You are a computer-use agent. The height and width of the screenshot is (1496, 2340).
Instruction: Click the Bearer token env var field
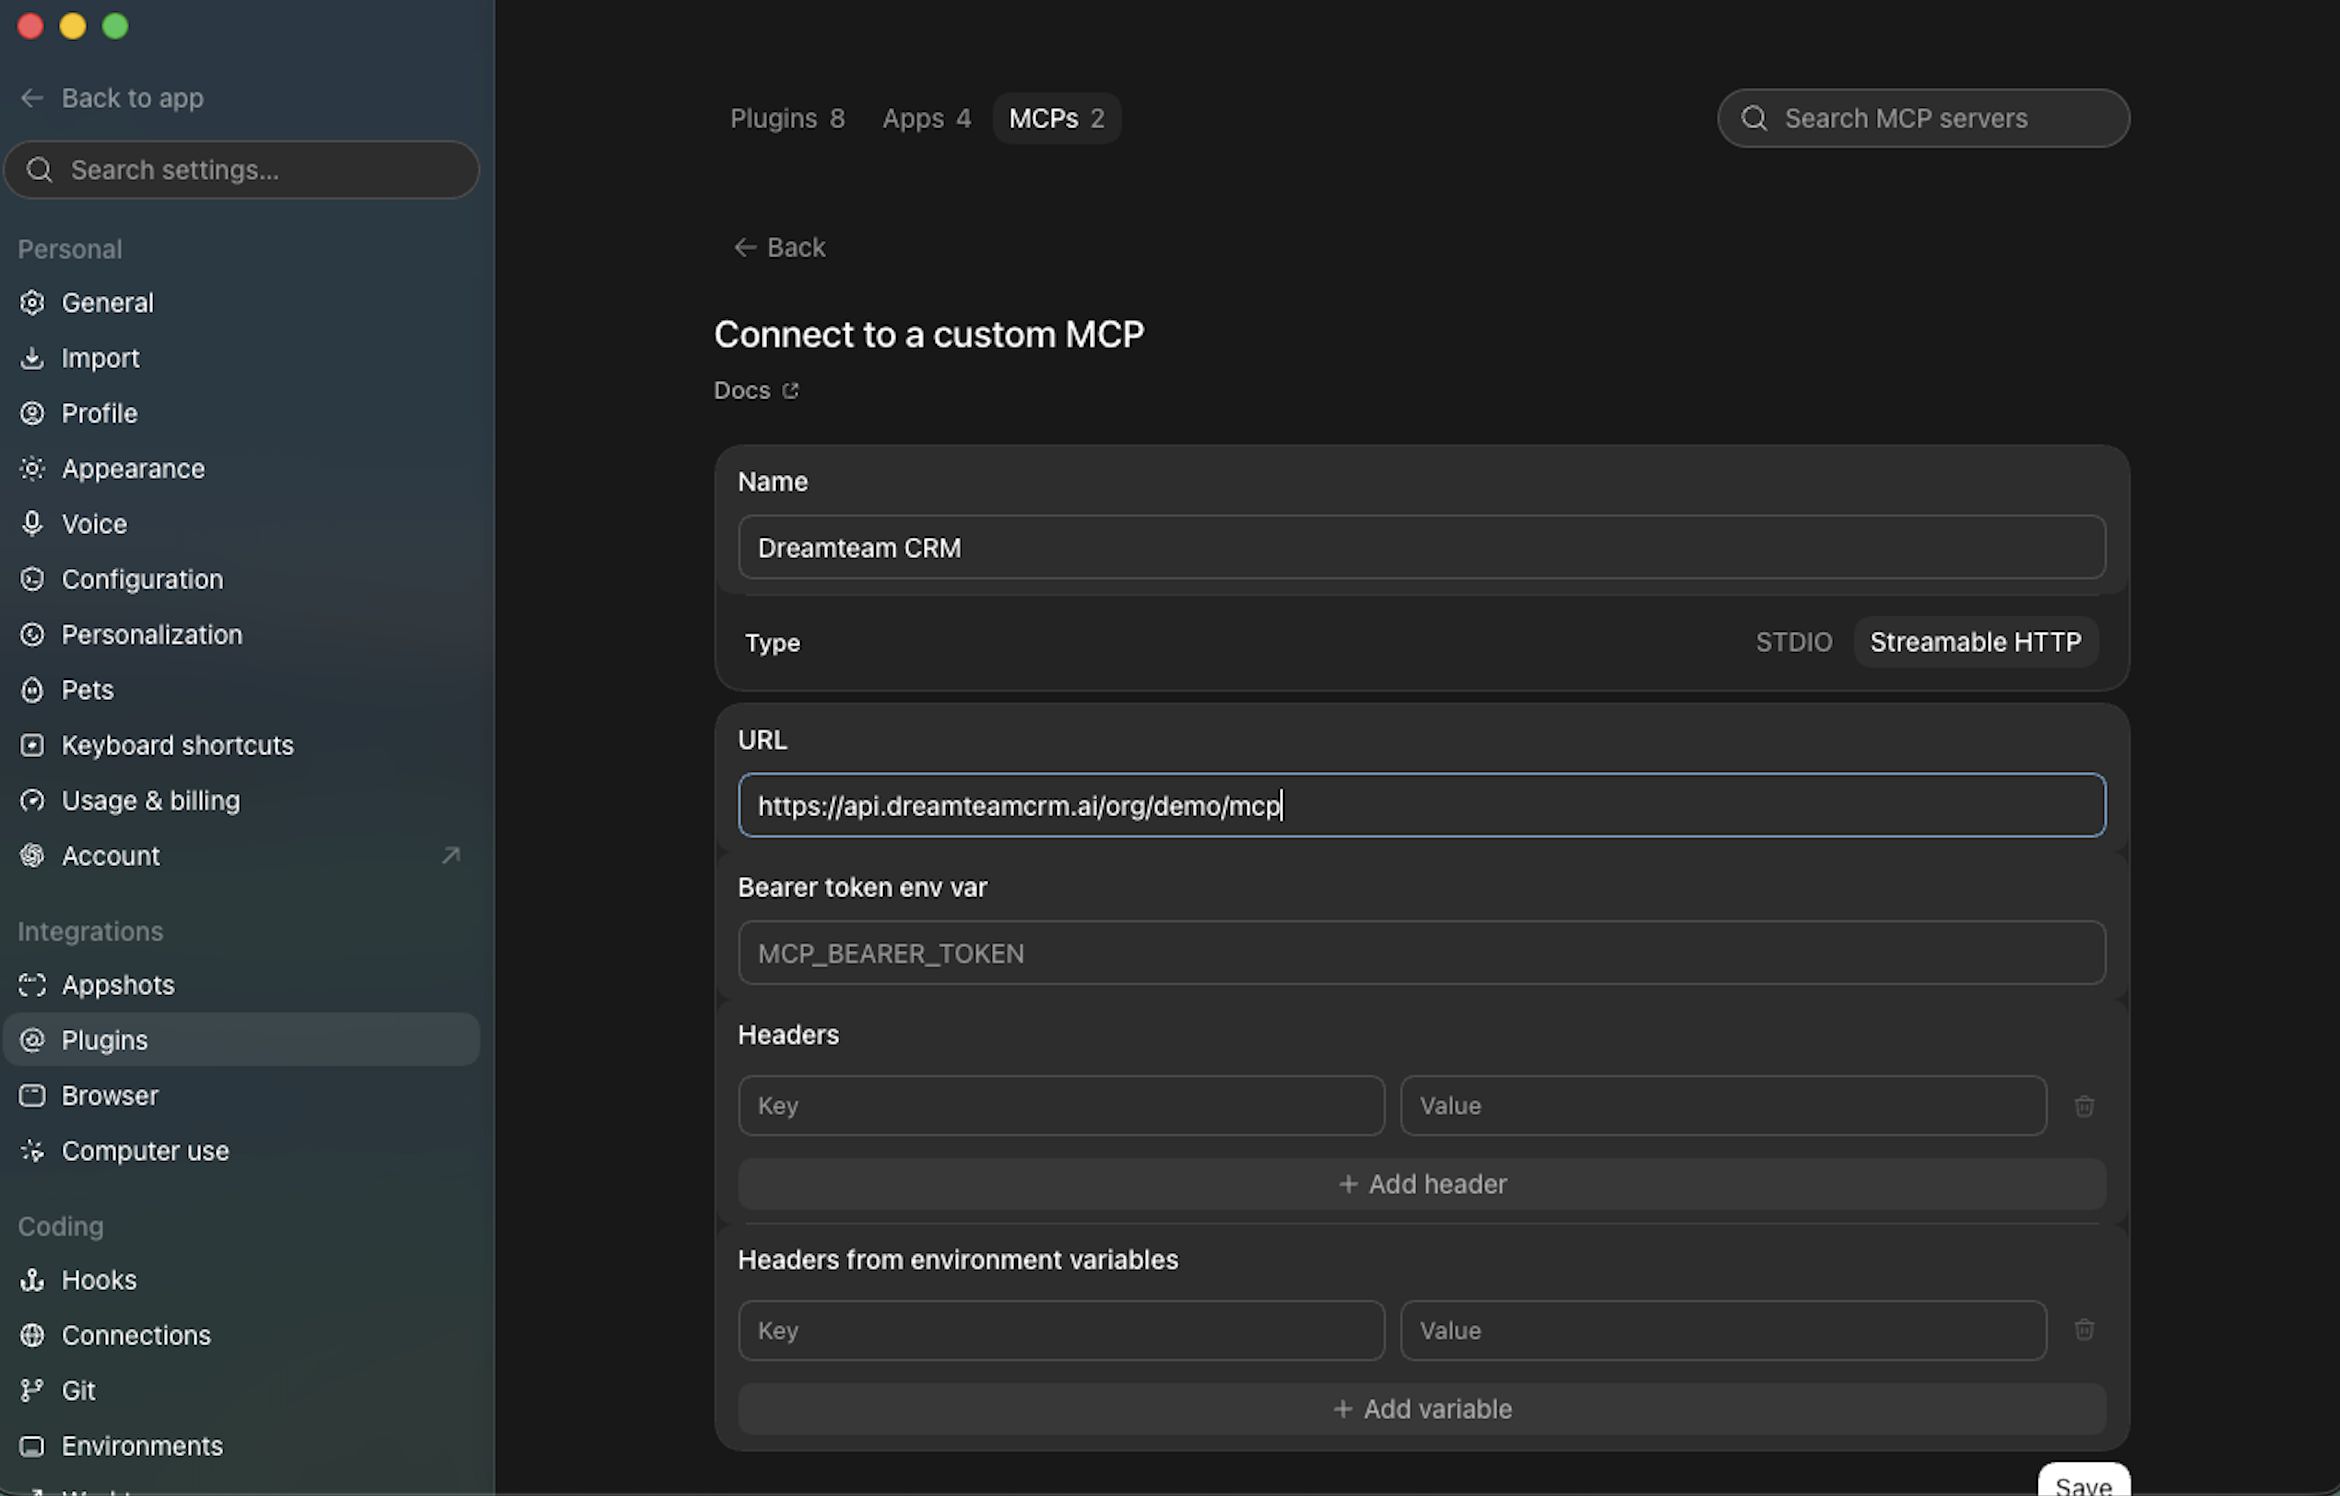(x=1422, y=953)
